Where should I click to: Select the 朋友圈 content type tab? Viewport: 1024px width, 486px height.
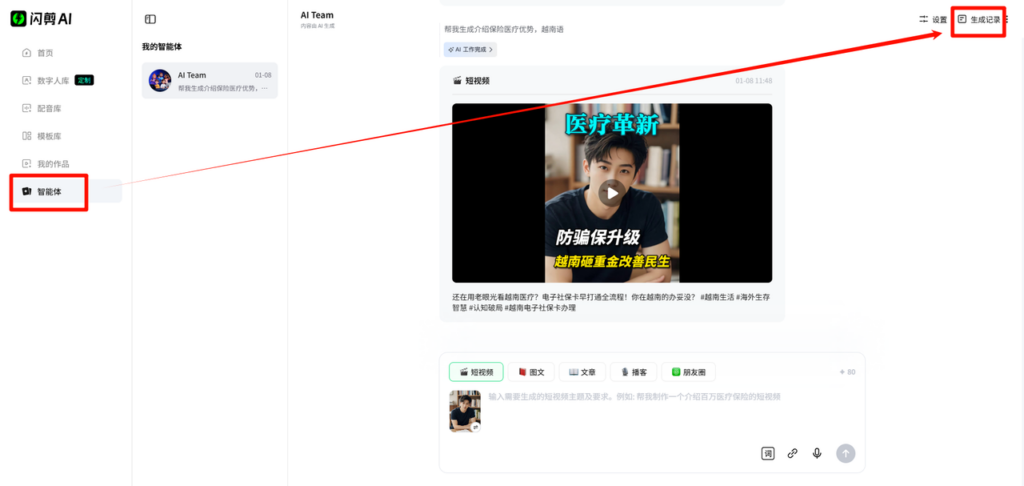(689, 372)
